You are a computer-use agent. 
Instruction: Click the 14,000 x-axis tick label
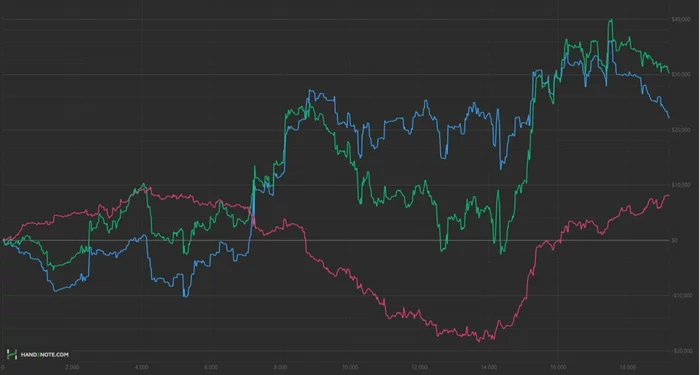[x=489, y=367]
